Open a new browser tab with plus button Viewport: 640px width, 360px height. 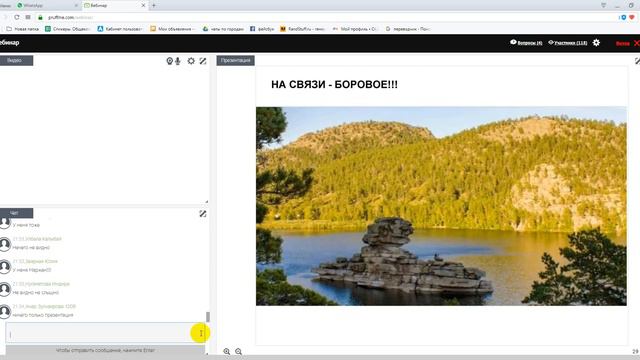tap(154, 6)
